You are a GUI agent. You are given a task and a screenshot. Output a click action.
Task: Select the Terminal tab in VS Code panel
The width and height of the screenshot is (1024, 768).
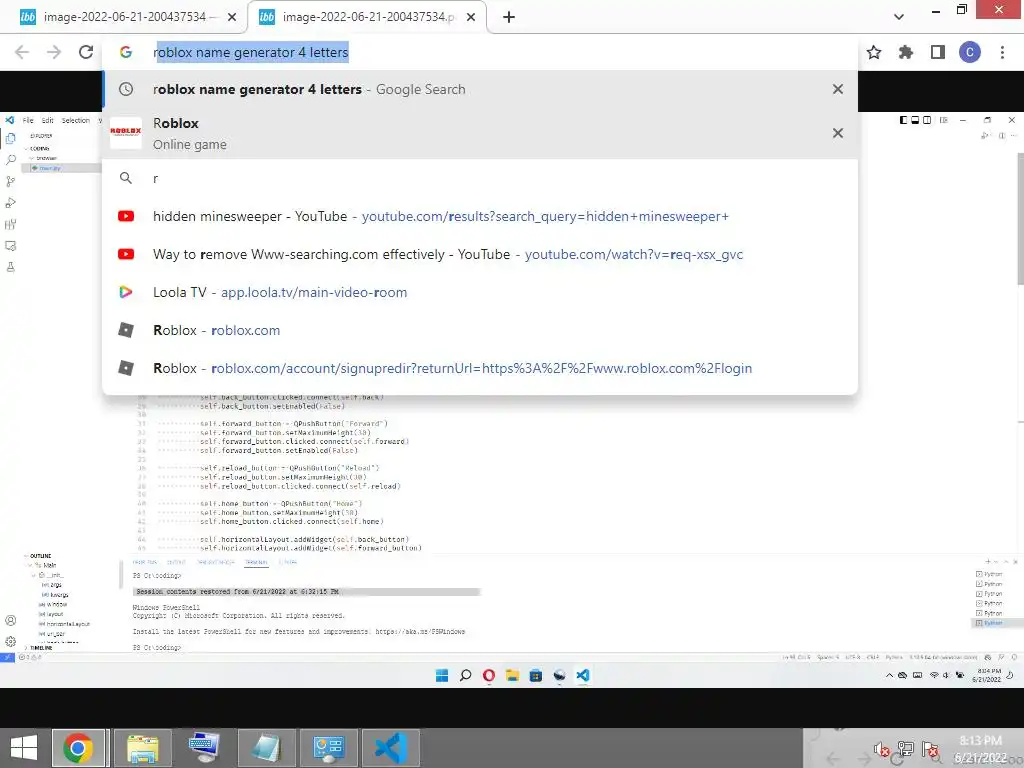click(256, 562)
